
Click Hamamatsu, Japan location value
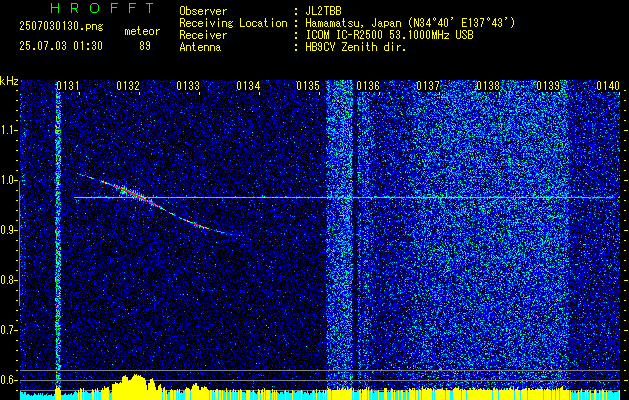[x=410, y=23]
